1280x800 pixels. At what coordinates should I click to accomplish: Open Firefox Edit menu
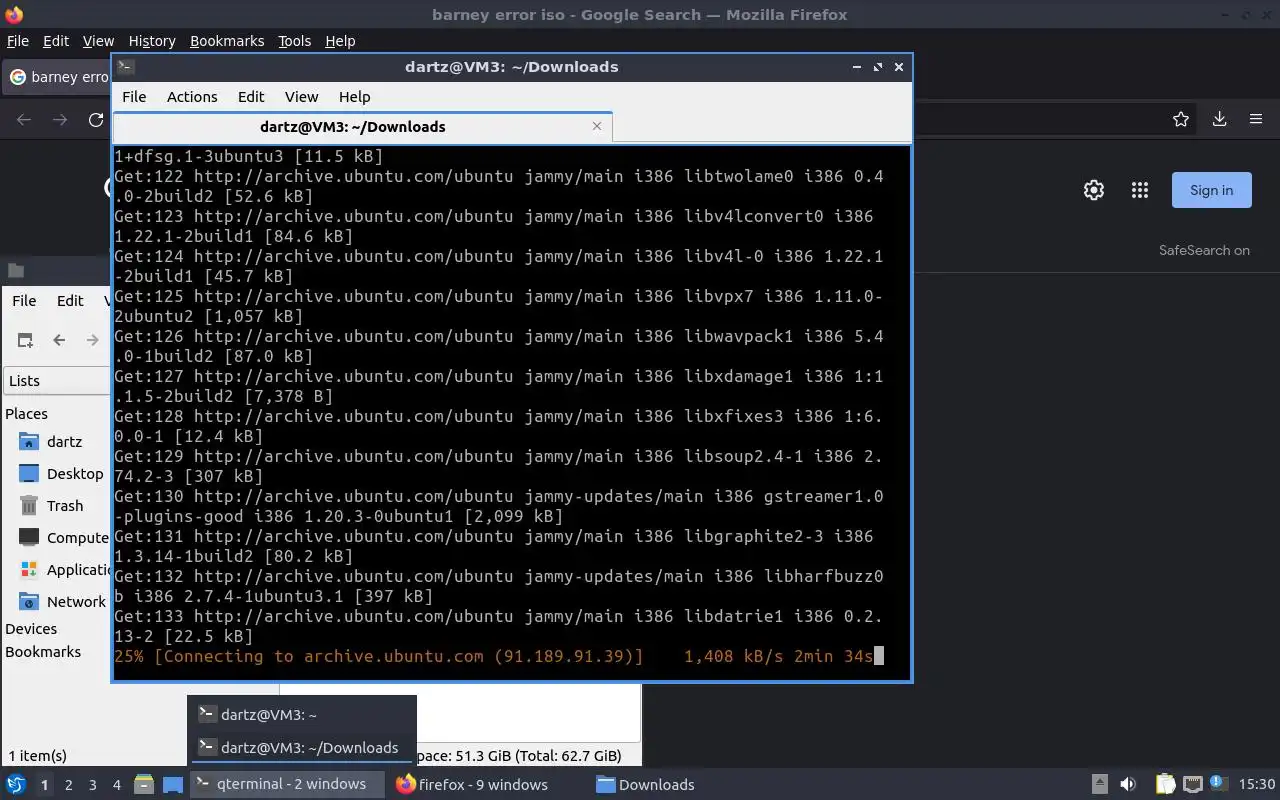coord(56,41)
